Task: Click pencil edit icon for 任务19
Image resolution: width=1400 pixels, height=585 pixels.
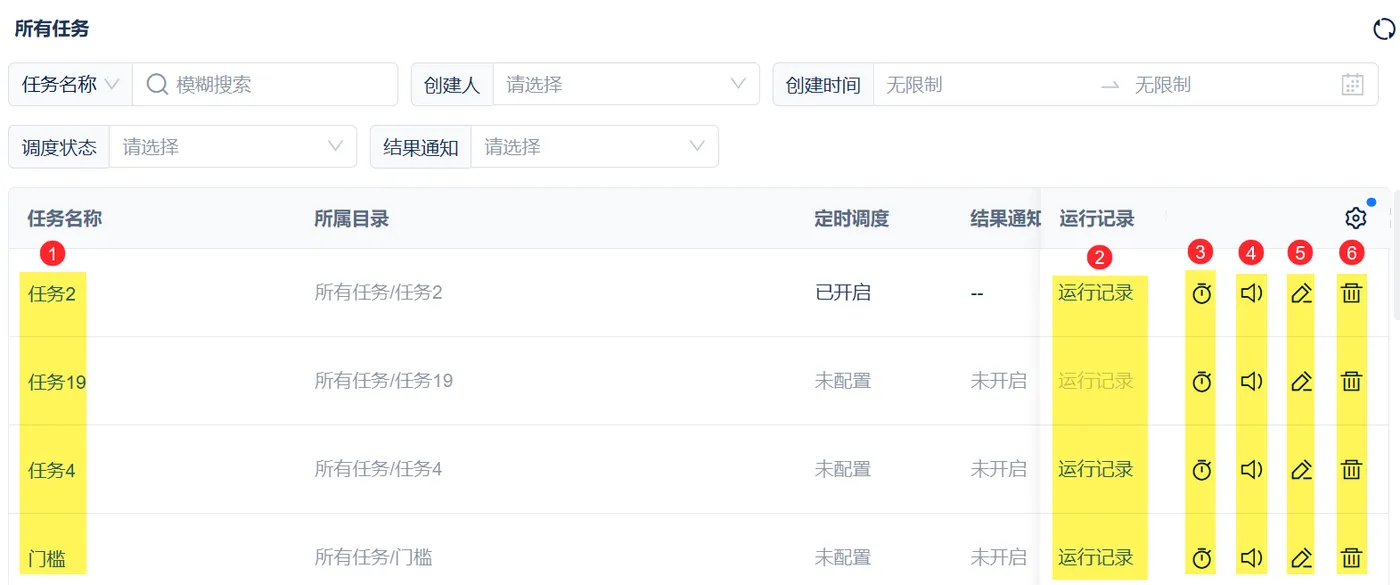Action: point(1301,381)
